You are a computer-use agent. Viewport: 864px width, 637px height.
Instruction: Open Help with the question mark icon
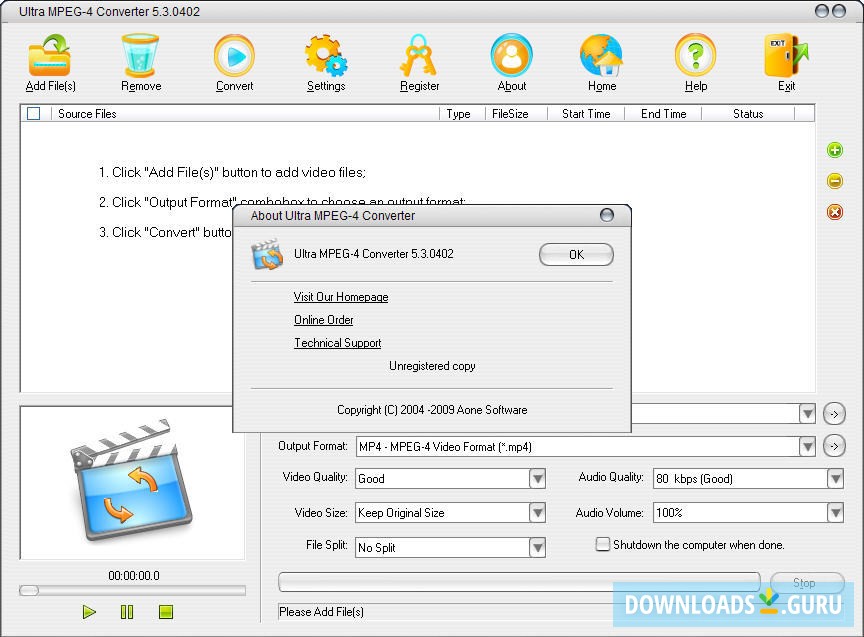tap(695, 55)
